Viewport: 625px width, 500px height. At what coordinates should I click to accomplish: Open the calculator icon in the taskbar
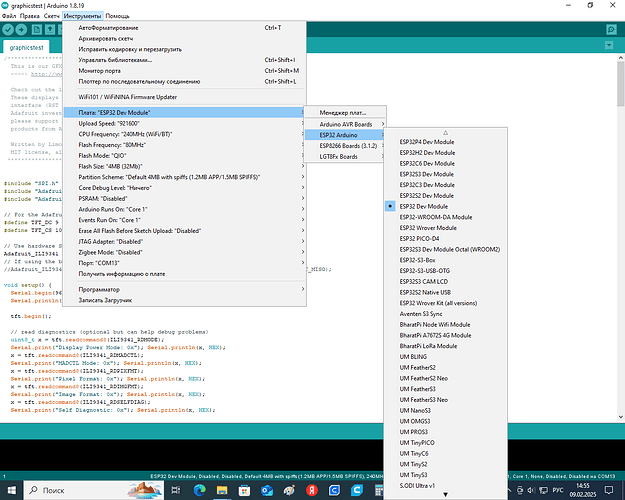(379, 490)
